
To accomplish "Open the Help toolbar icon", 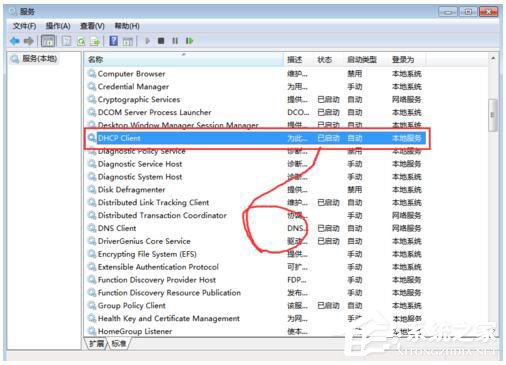I will tap(113, 41).
